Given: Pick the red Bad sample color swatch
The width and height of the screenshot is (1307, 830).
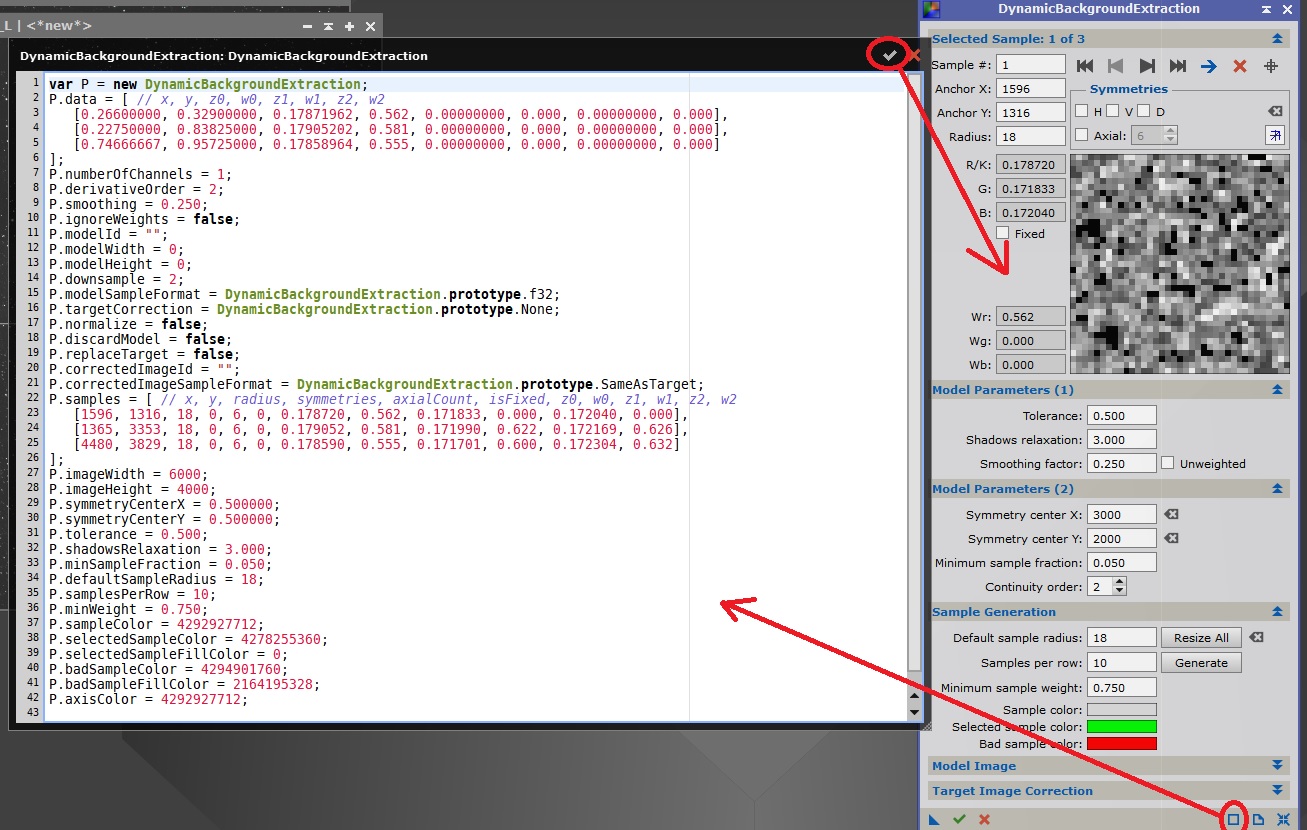Looking at the screenshot, I should click(x=1121, y=744).
